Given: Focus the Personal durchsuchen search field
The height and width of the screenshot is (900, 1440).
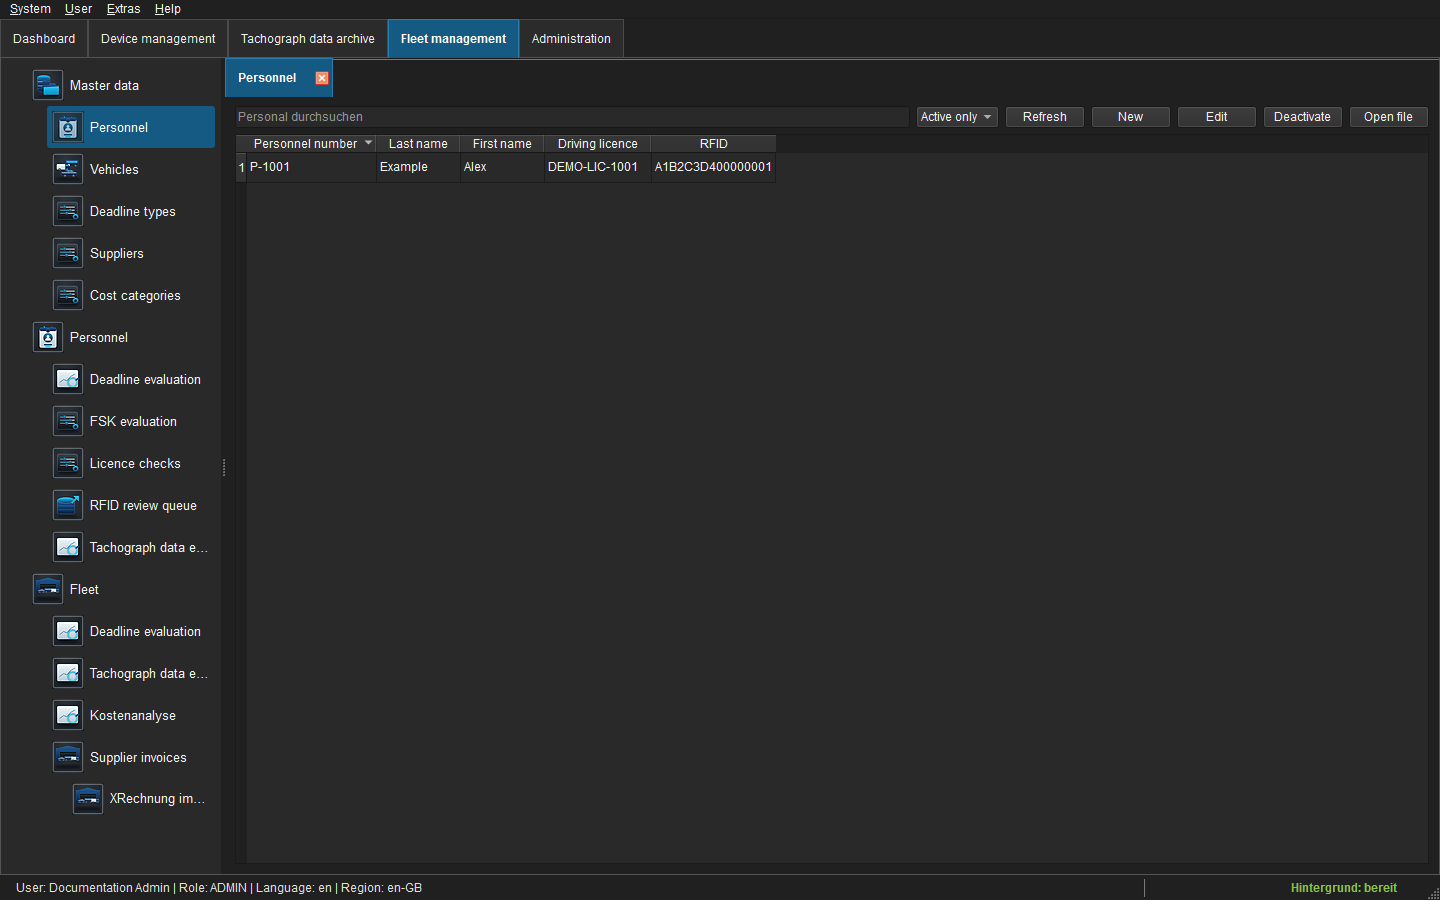Looking at the screenshot, I should pyautogui.click(x=572, y=117).
